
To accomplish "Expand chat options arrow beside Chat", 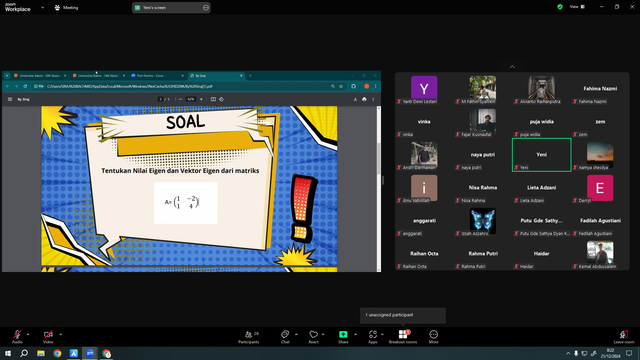I will pyautogui.click(x=296, y=334).
